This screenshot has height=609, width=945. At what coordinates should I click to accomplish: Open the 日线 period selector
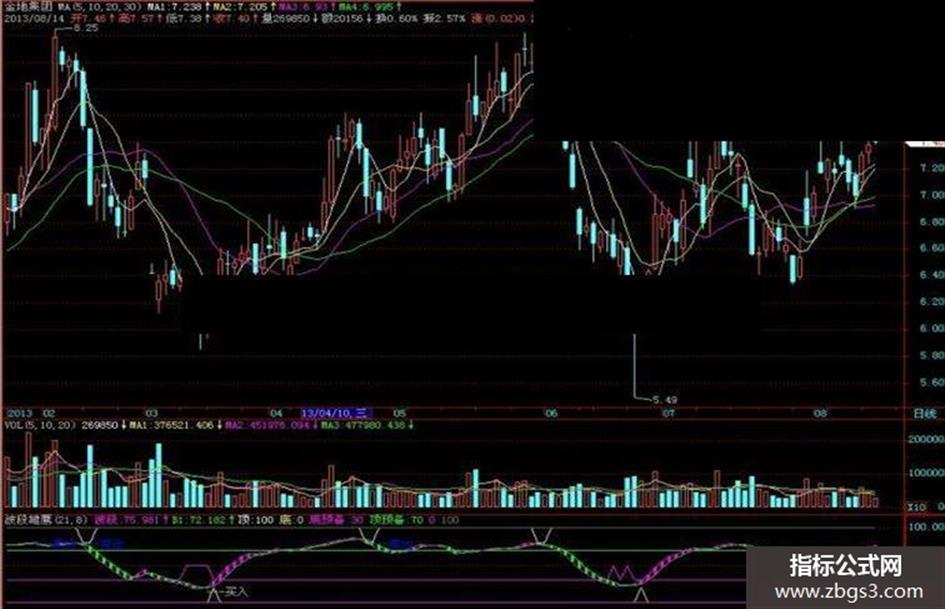click(x=925, y=414)
